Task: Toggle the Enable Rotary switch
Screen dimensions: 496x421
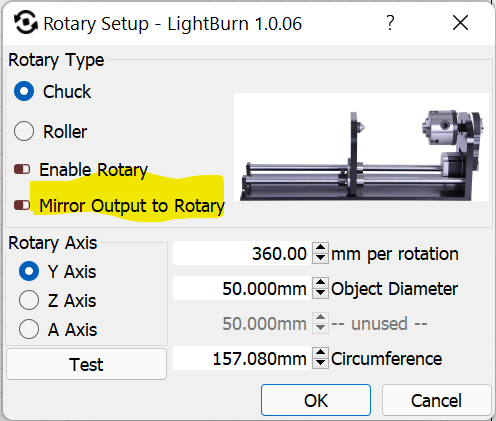Action: (x=22, y=169)
